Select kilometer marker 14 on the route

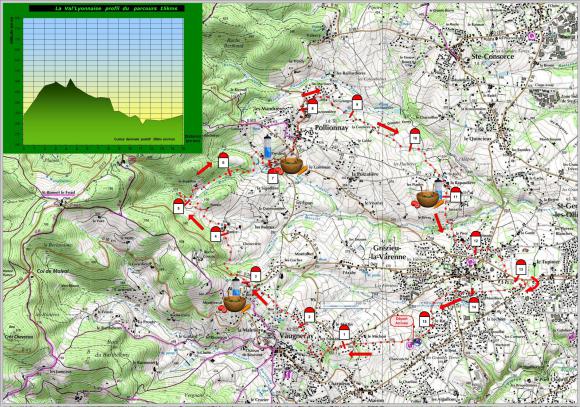click(x=473, y=305)
